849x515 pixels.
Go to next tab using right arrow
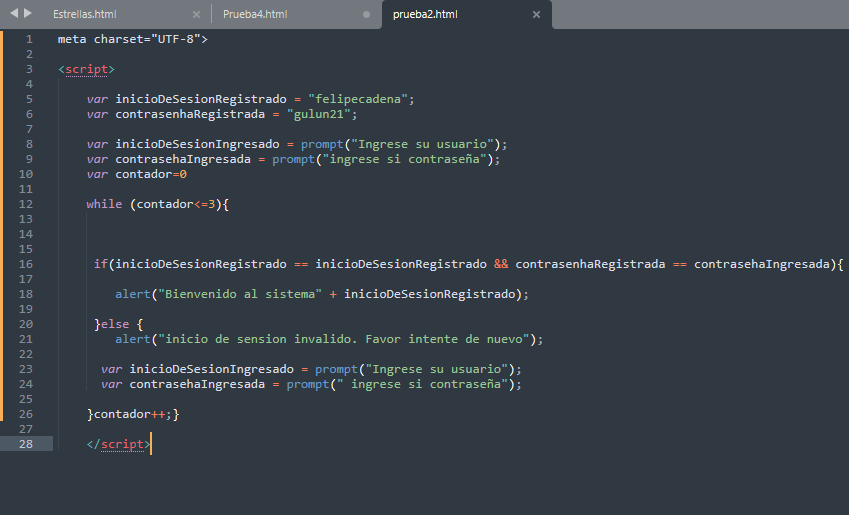coord(28,13)
